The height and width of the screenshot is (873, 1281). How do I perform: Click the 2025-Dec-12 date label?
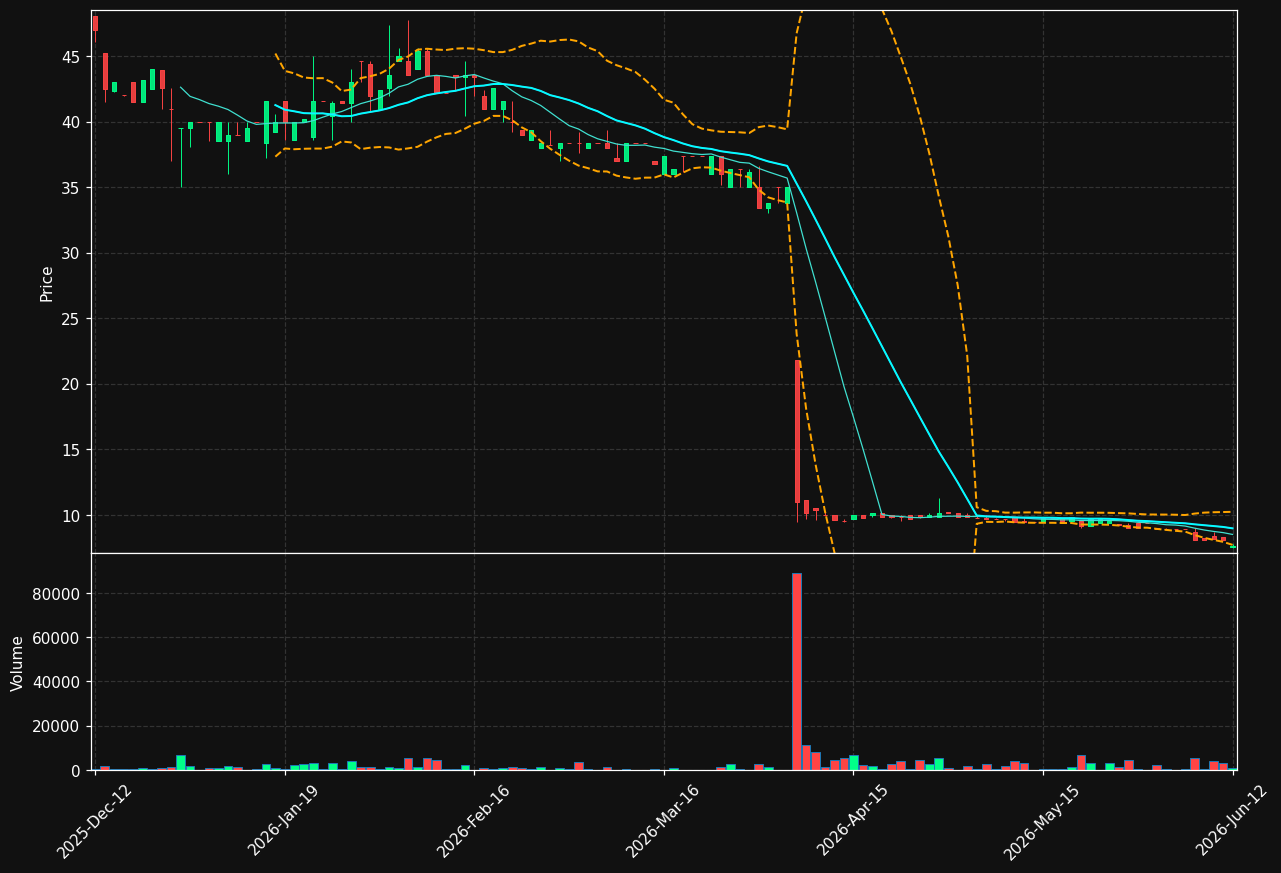(95, 821)
